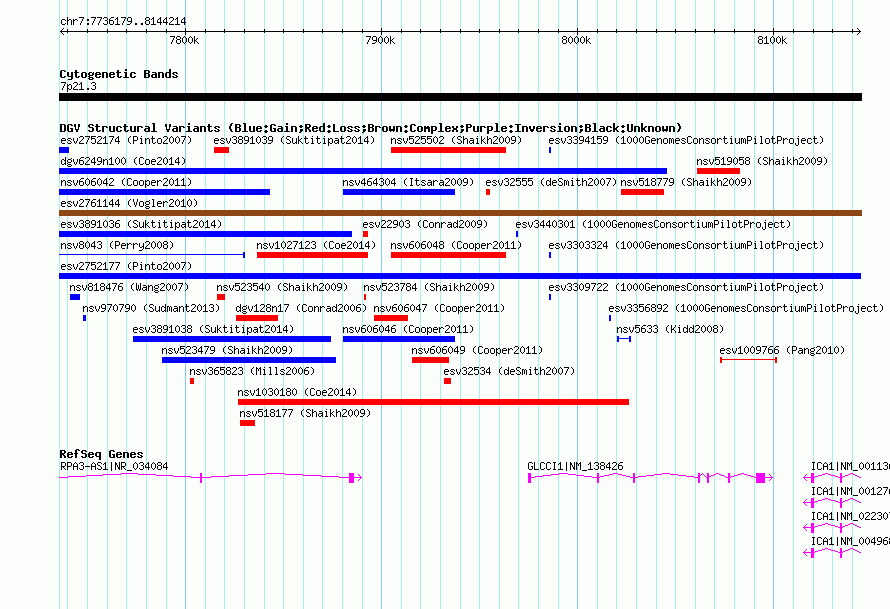Image resolution: width=890 pixels, height=609 pixels.
Task: Select the GLCCI1|NM_138426 gene label
Action: click(575, 467)
